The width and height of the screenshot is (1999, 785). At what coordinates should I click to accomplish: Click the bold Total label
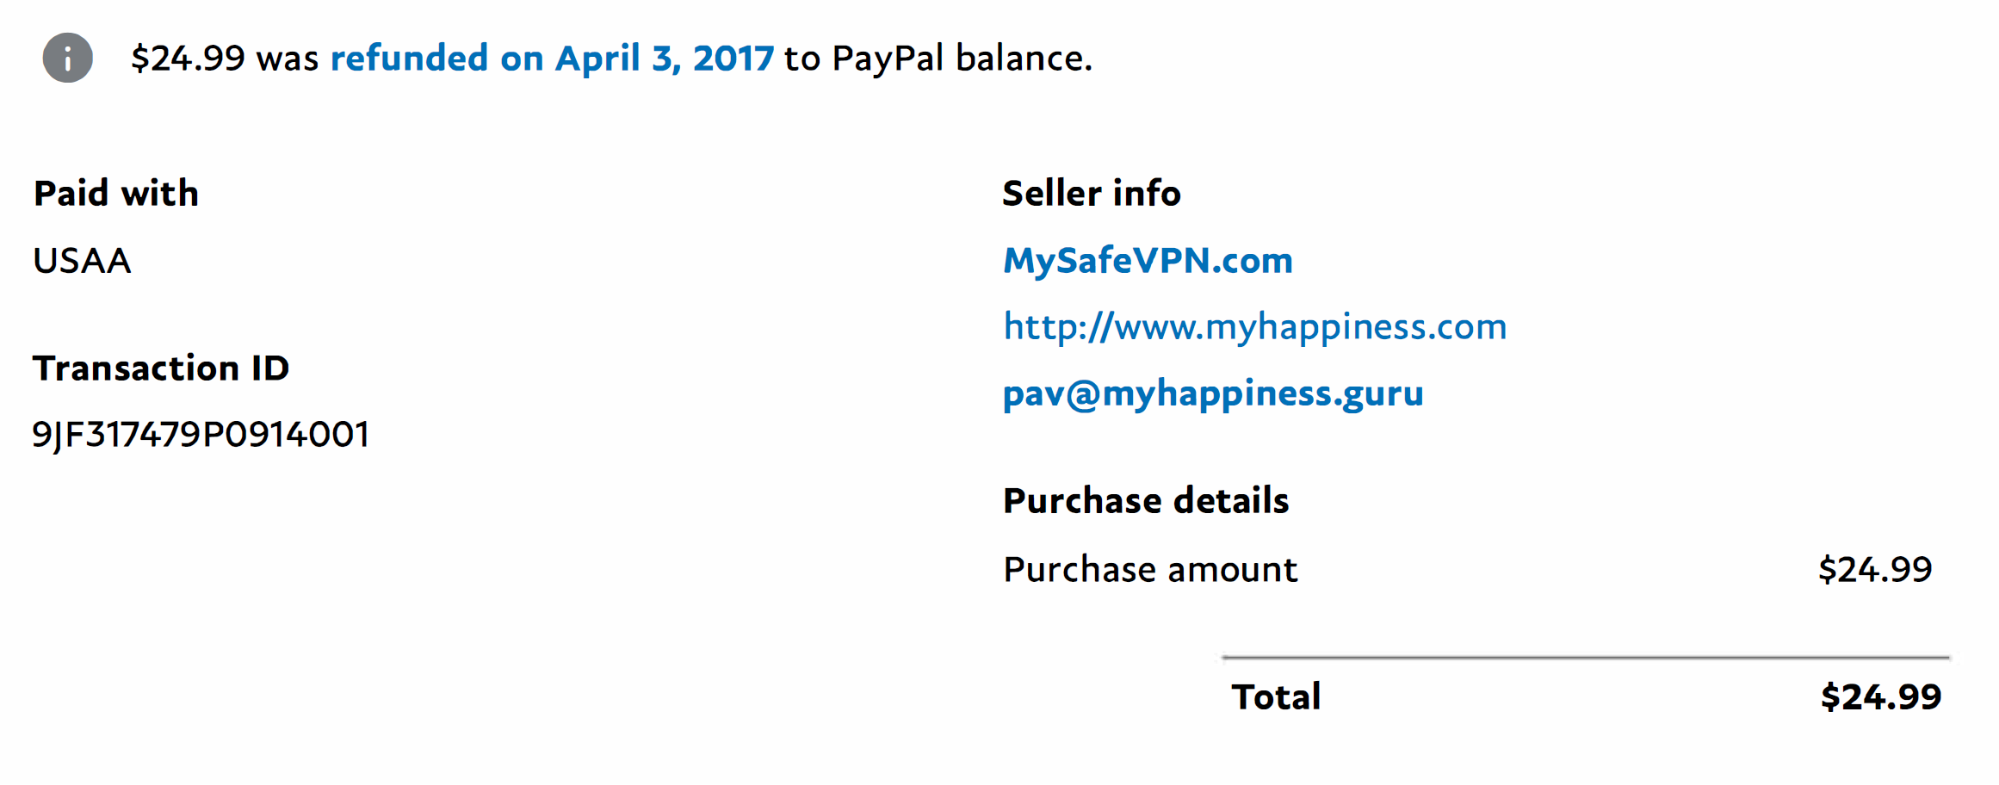[1276, 696]
